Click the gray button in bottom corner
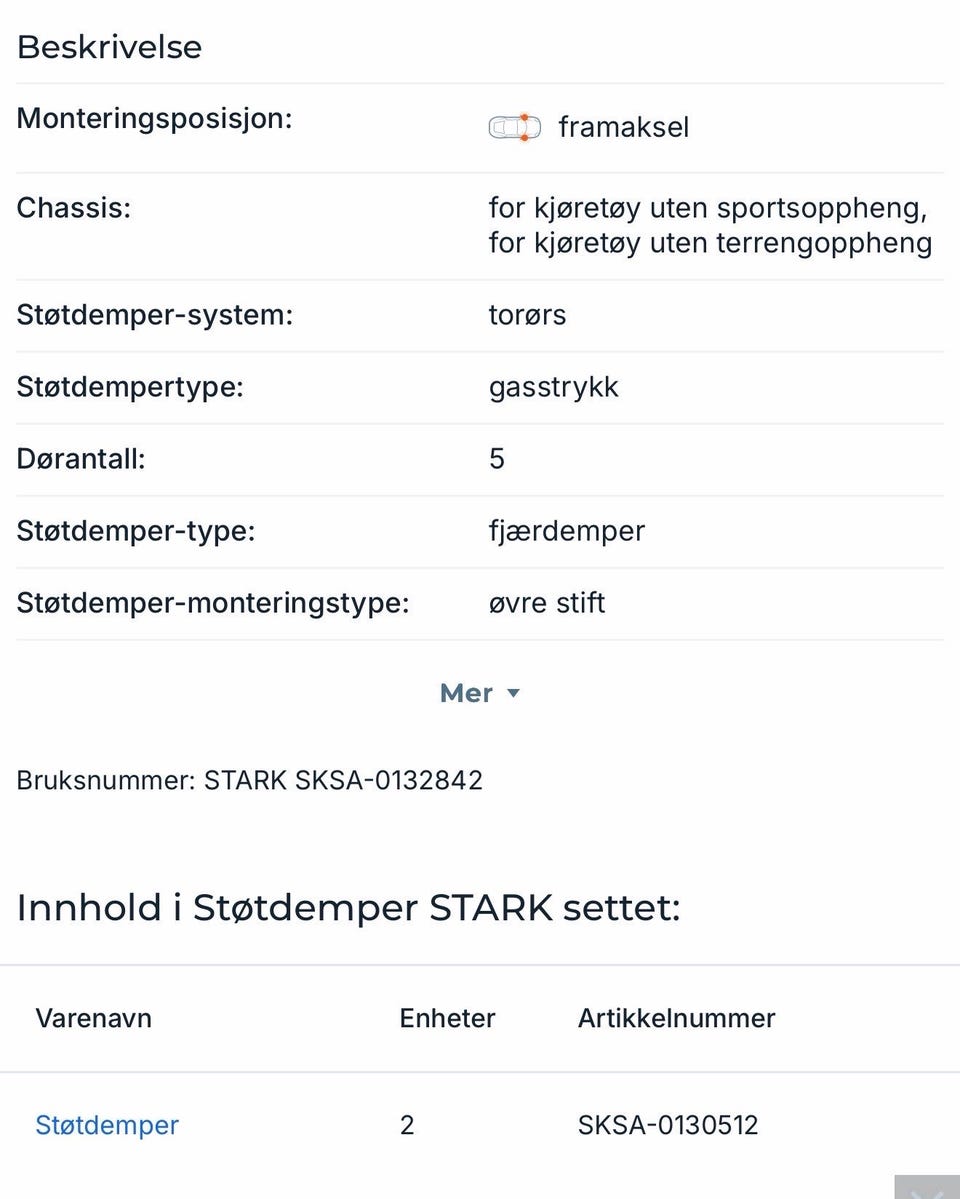960x1199 pixels. (x=927, y=1187)
